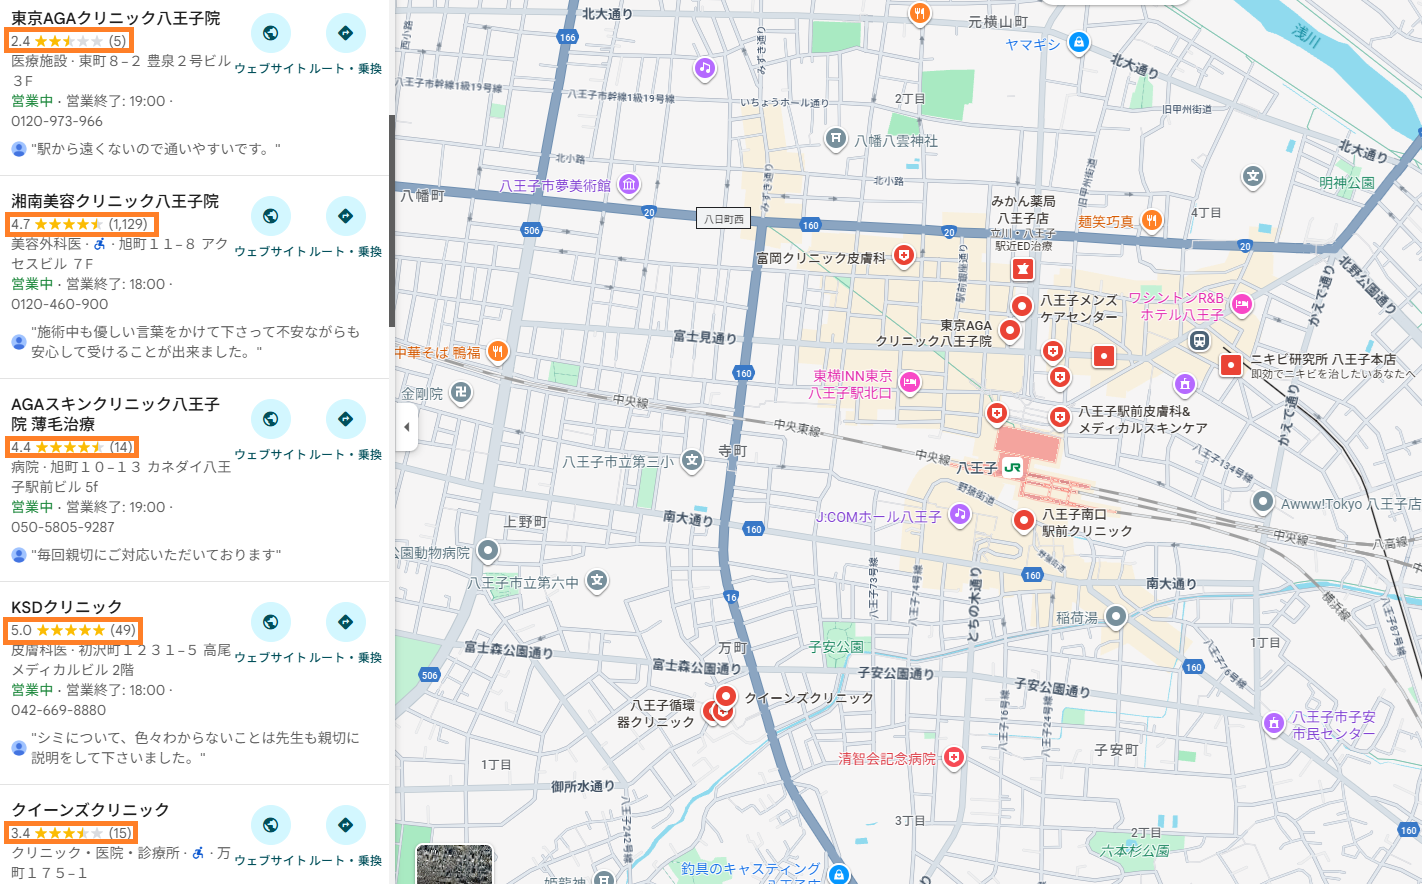Screen dimensions: 1422x884
Task: Open website for KSDクリニック
Action: click(x=270, y=622)
